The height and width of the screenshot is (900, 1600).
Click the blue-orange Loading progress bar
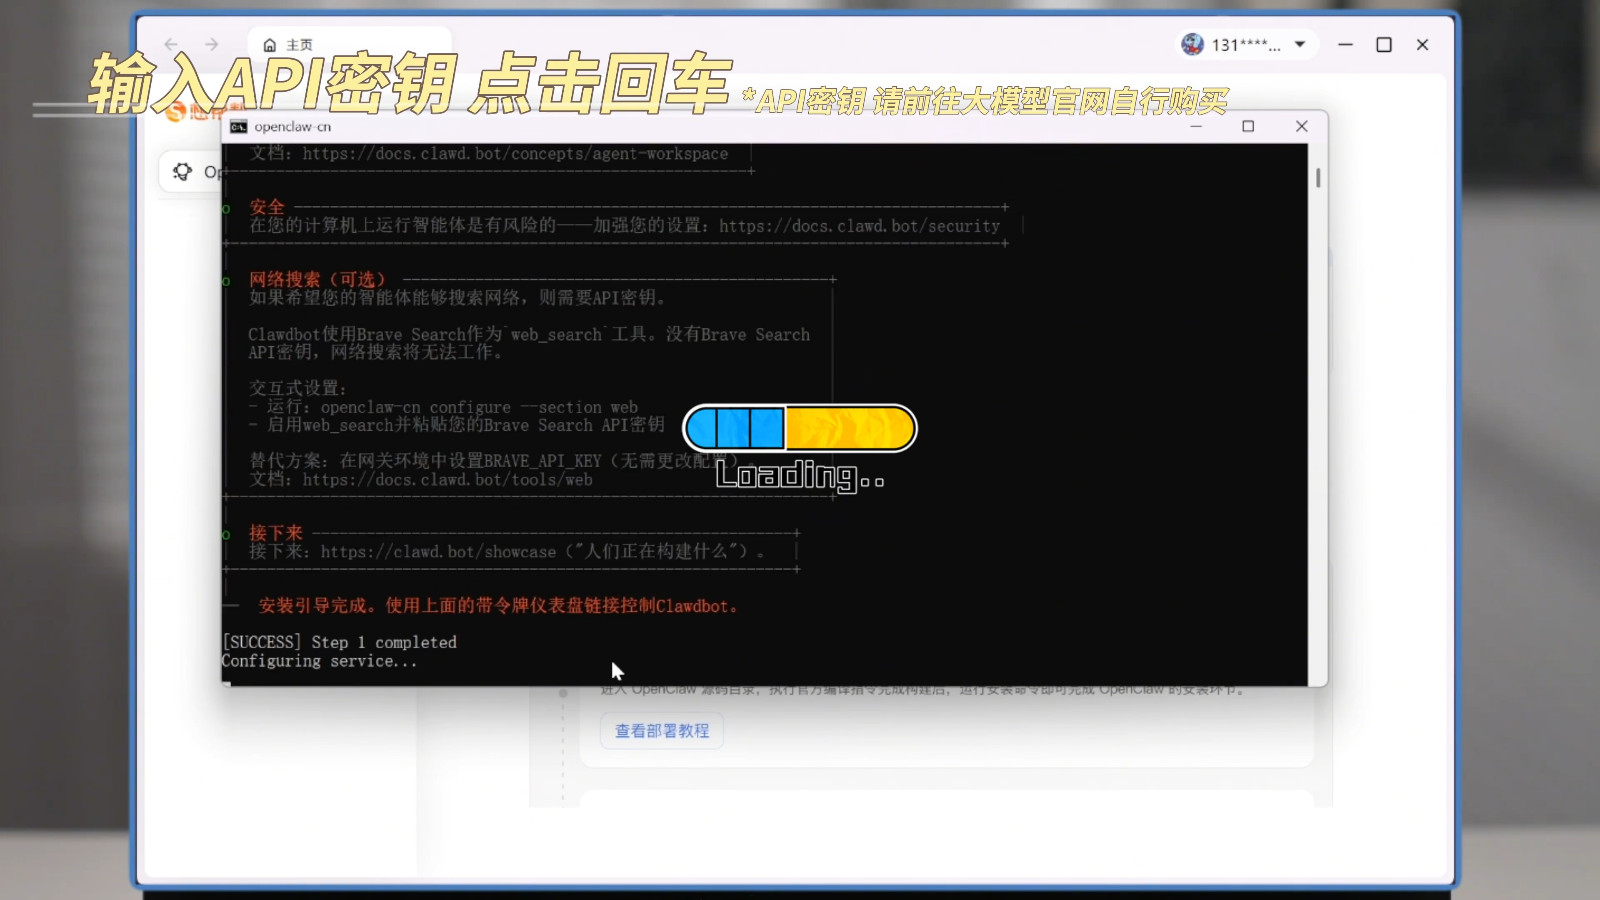[x=799, y=428]
